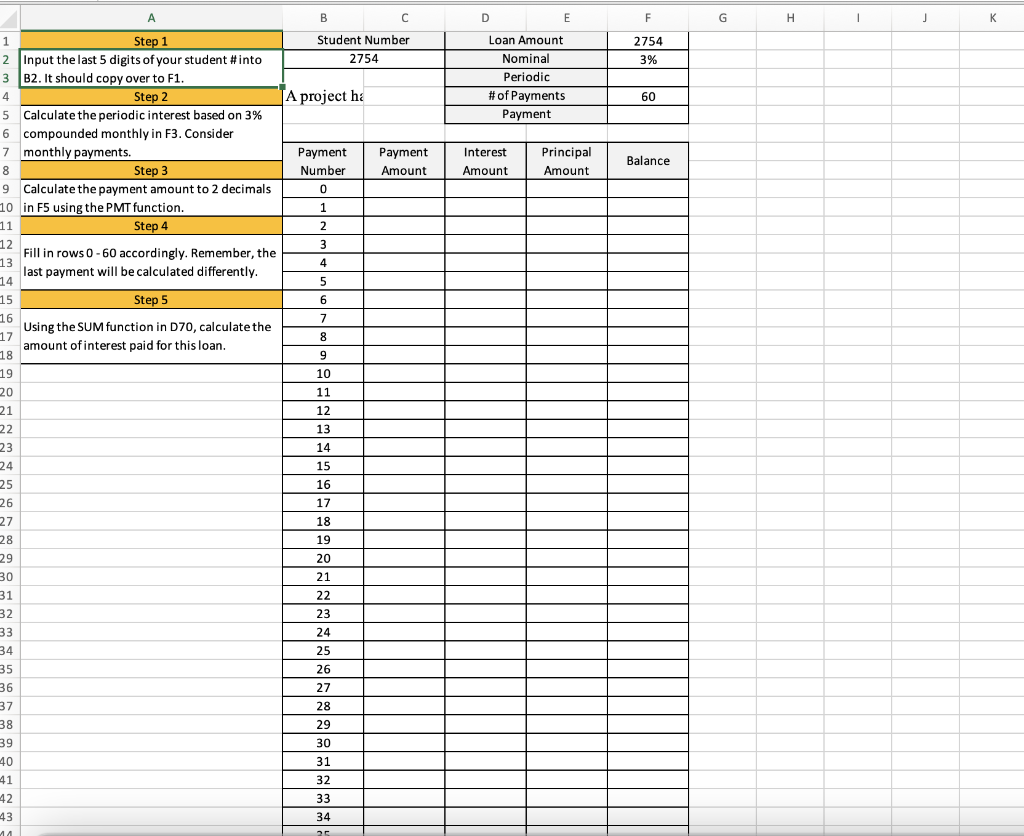Click Payment Amount cell for payment 1

coord(404,207)
